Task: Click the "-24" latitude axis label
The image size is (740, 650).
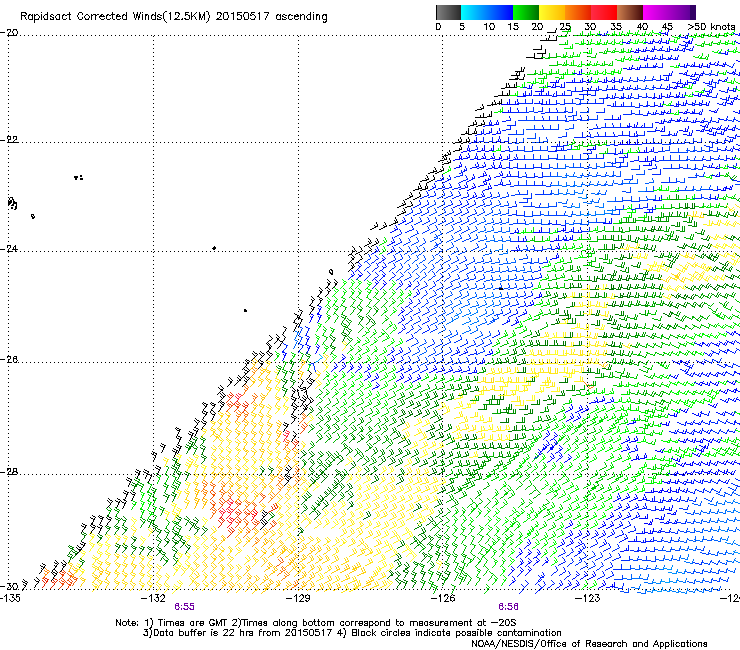Action: (x=9, y=248)
